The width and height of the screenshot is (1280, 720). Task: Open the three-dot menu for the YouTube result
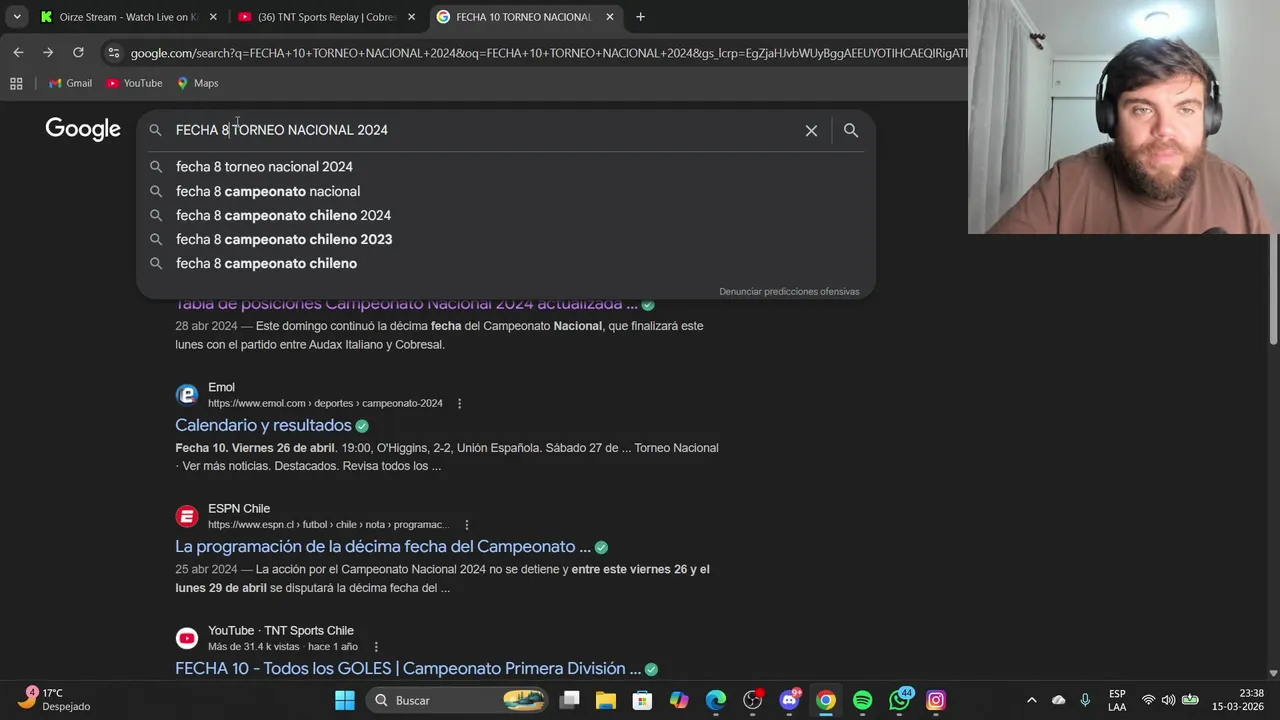(x=376, y=647)
